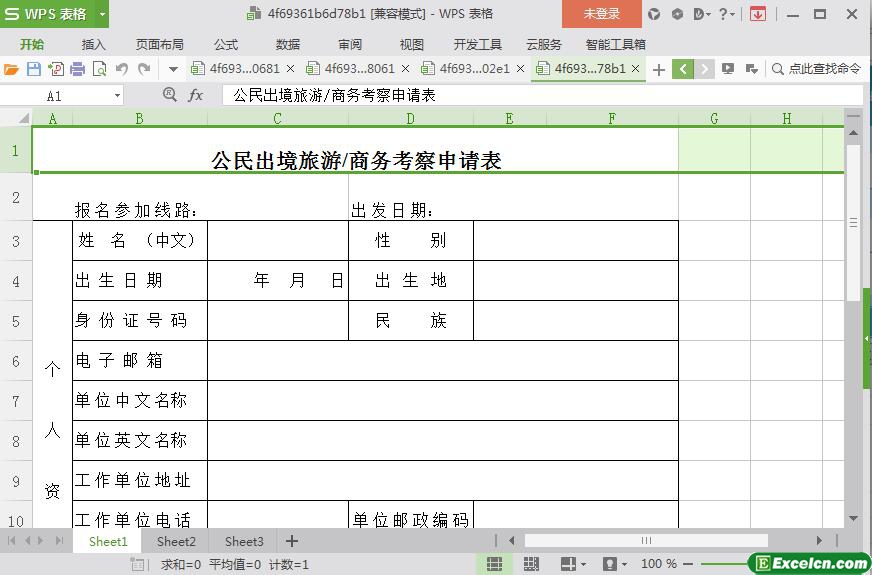The height and width of the screenshot is (575, 872).
Task: Click the 未登录 login button
Action: pos(601,14)
